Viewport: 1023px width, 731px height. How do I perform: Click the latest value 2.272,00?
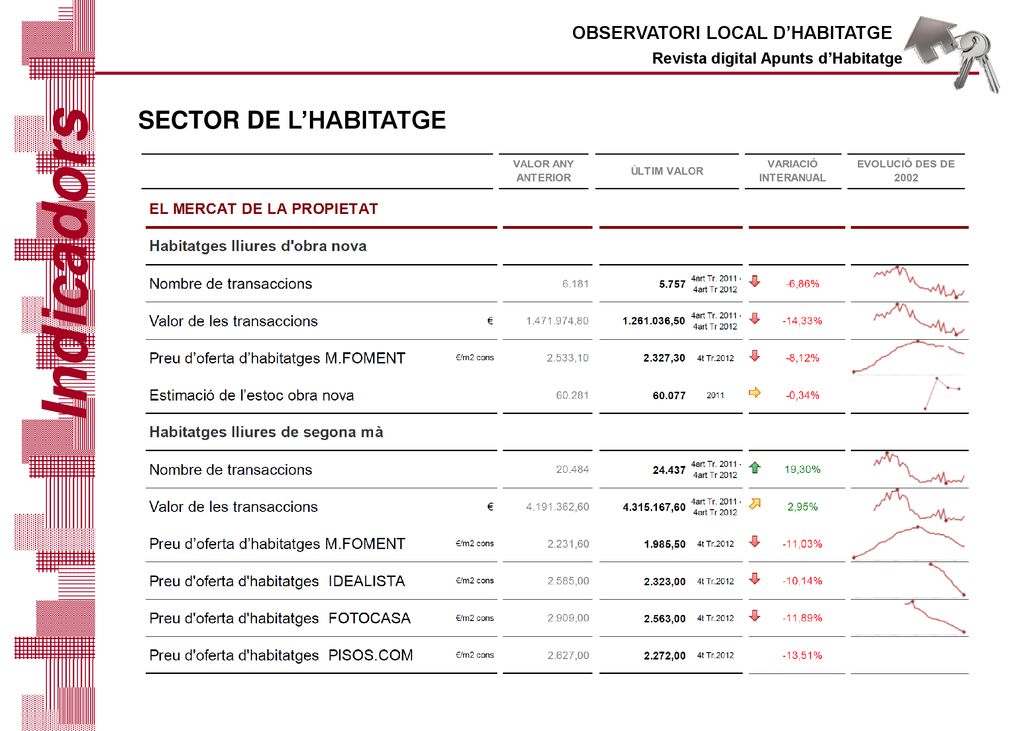(x=664, y=656)
